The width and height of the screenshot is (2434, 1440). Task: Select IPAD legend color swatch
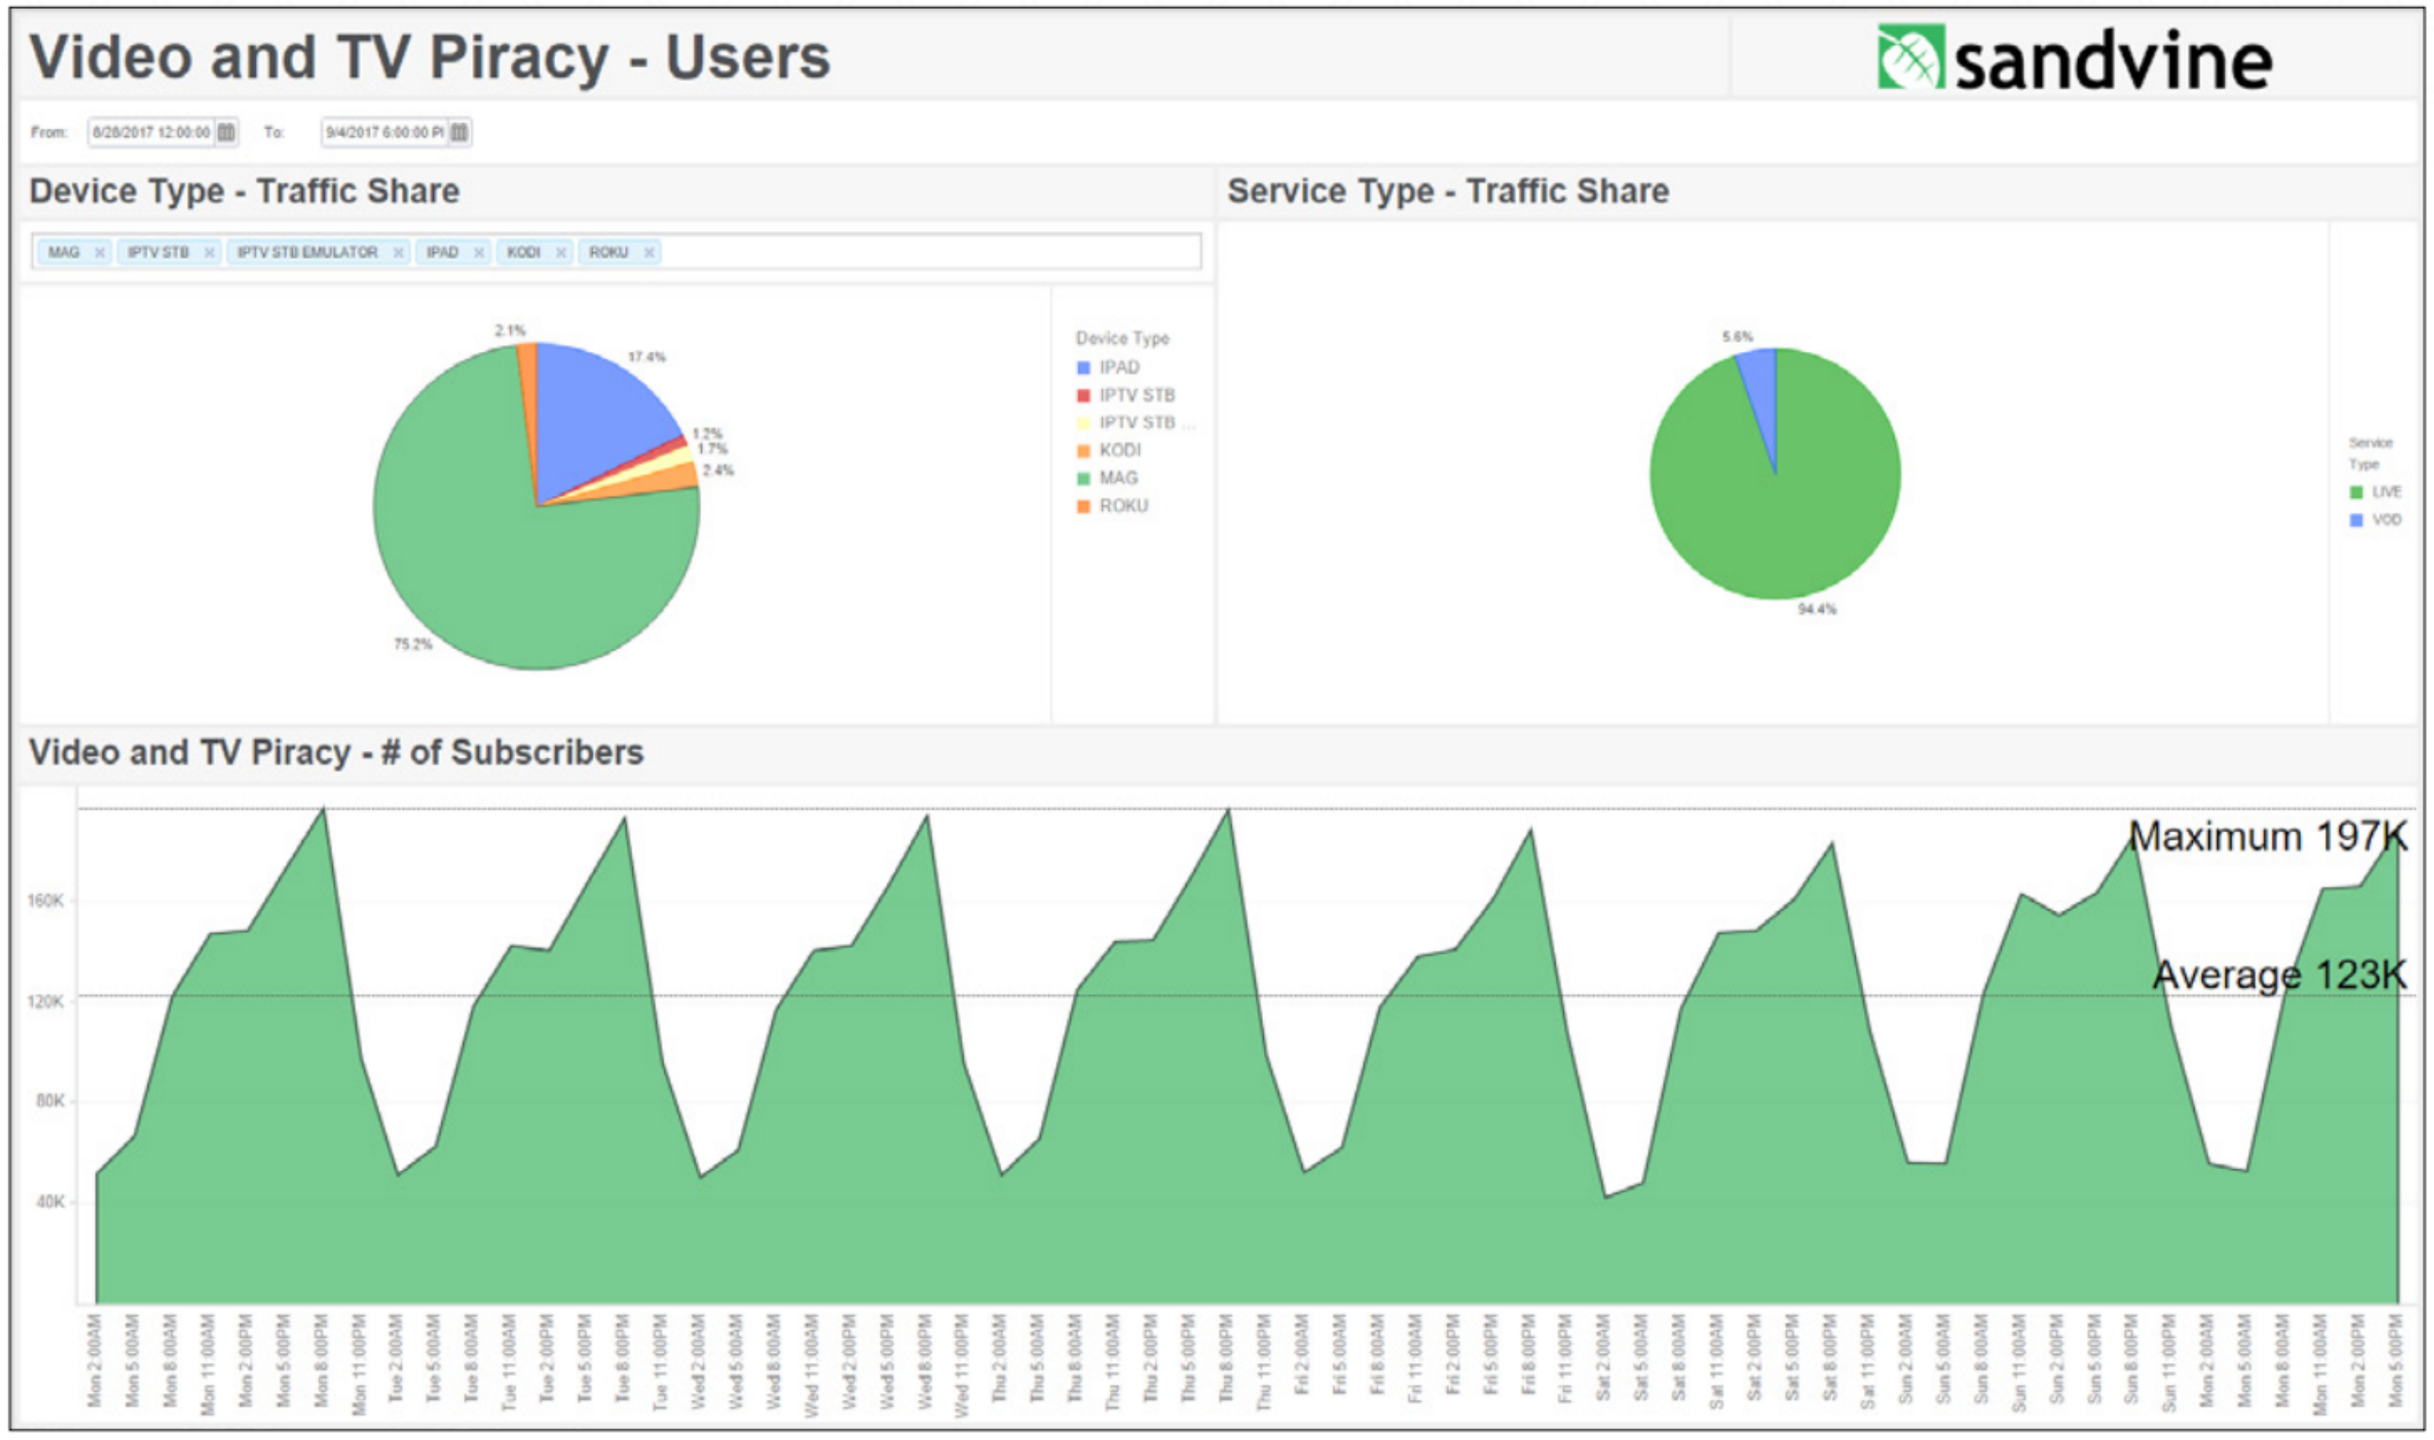(x=1083, y=368)
